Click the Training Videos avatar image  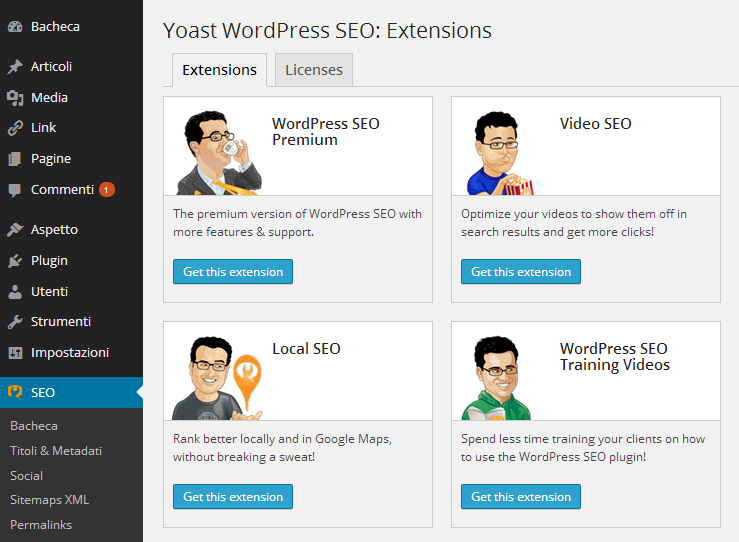click(496, 378)
